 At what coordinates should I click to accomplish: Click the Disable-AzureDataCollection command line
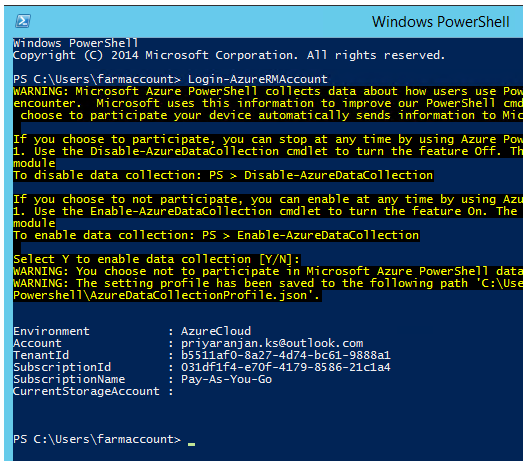pos(223,175)
